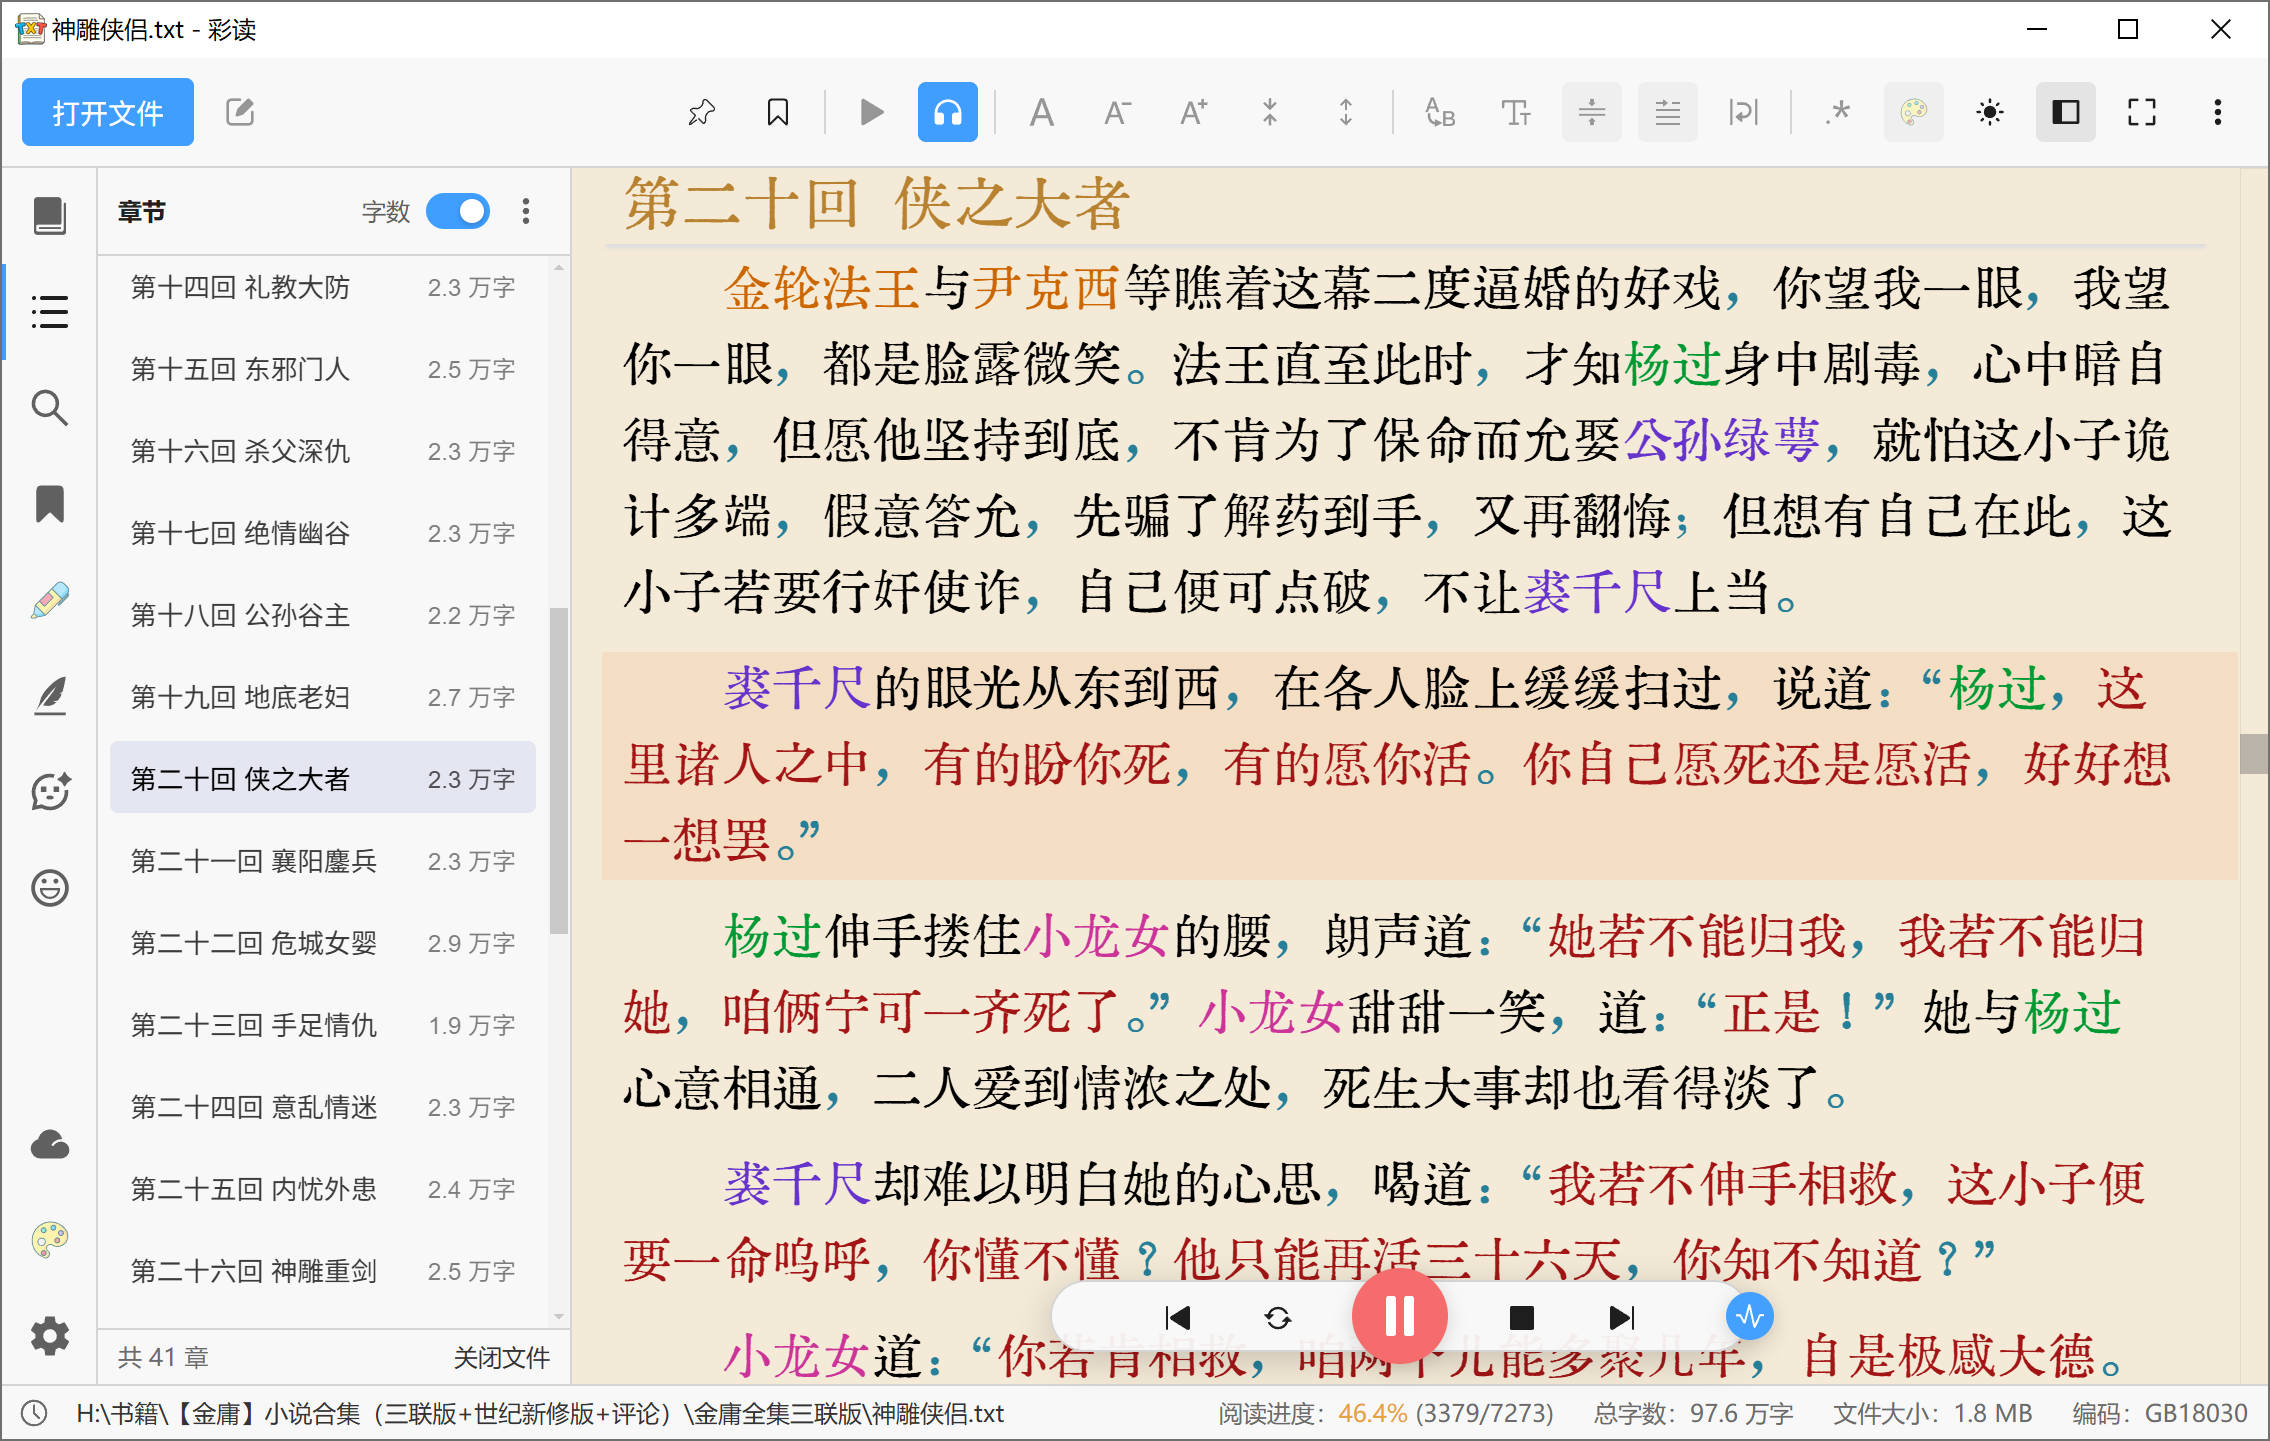Image resolution: width=2270 pixels, height=1441 pixels.
Task: Click the 打开文件 button
Action: pos(108,112)
